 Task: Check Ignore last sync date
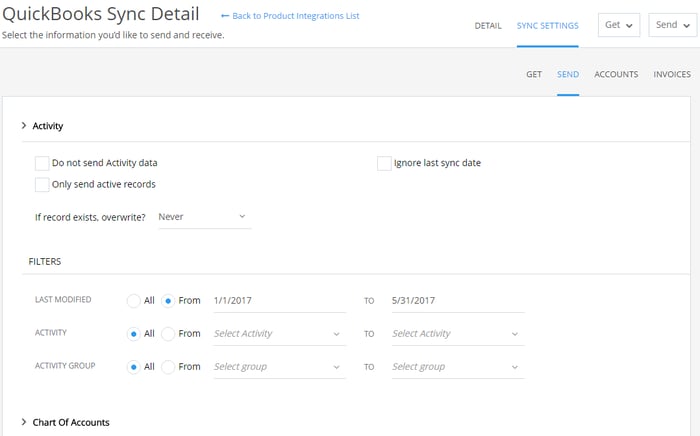pos(384,163)
